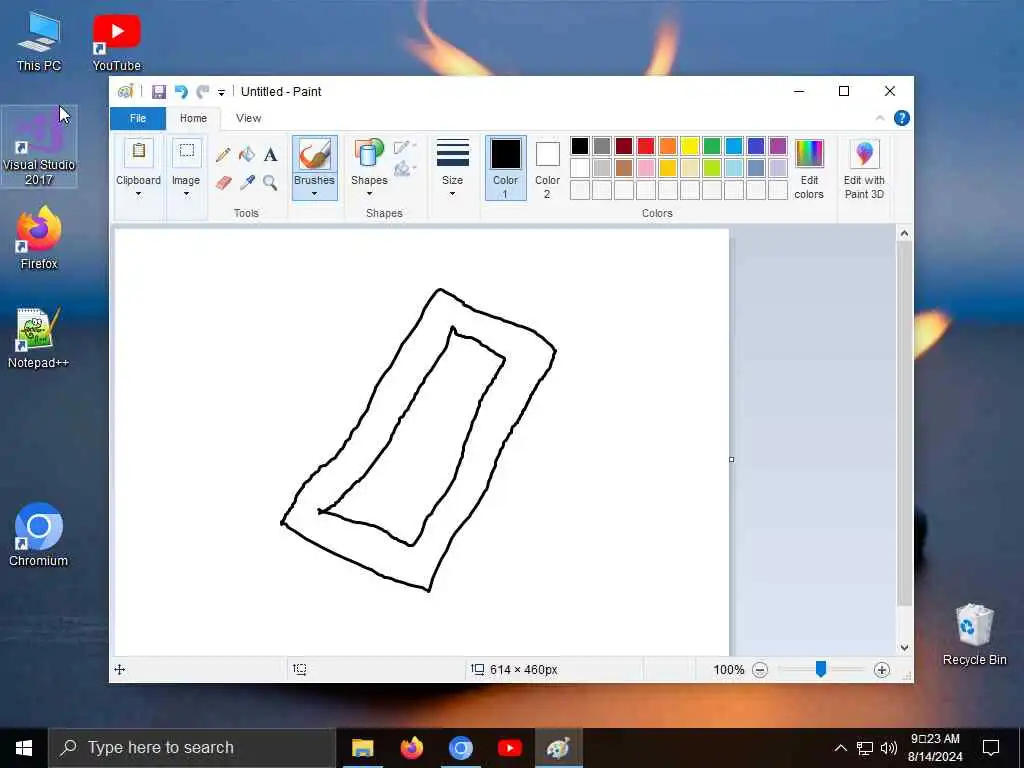1024x768 pixels.
Task: Click the Undo arrow in title bar
Action: [x=181, y=91]
